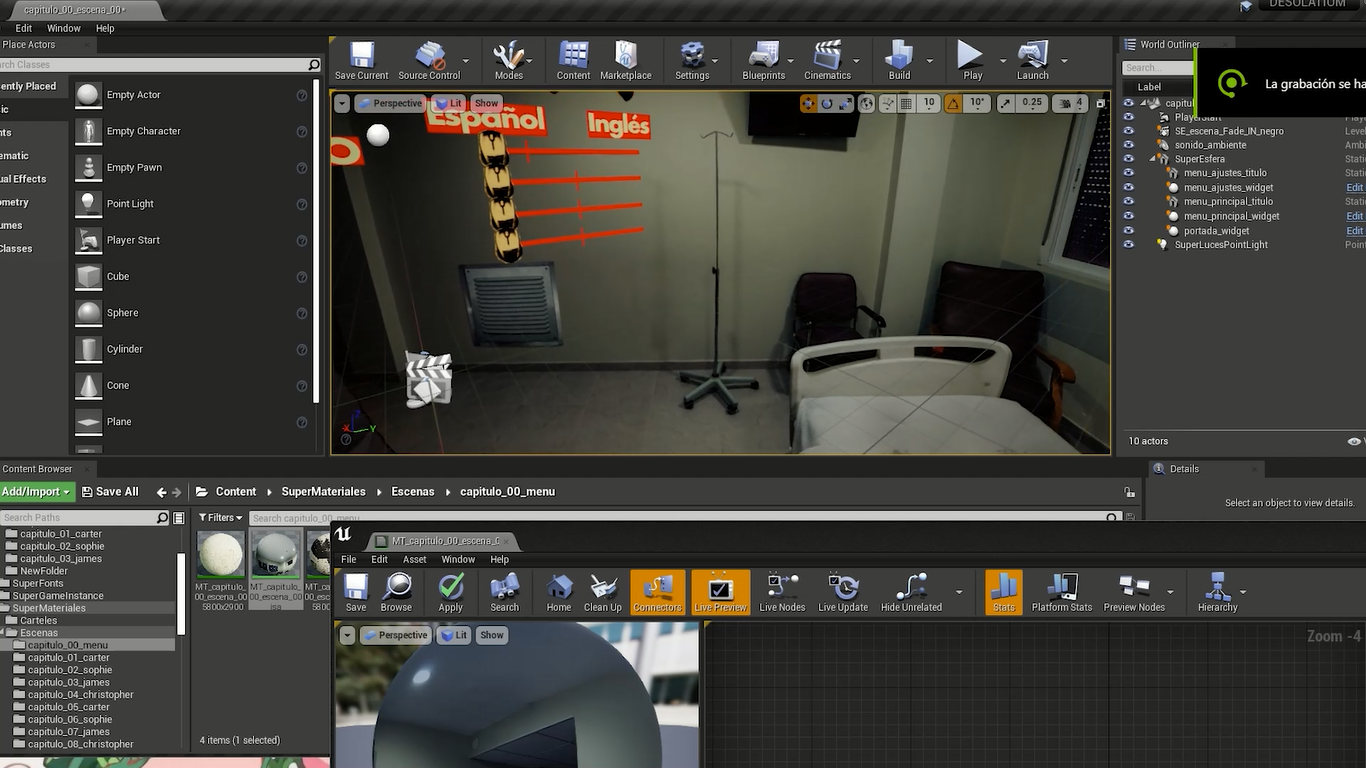Toggle Live Preview in material editor
The image size is (1366, 768).
720,593
